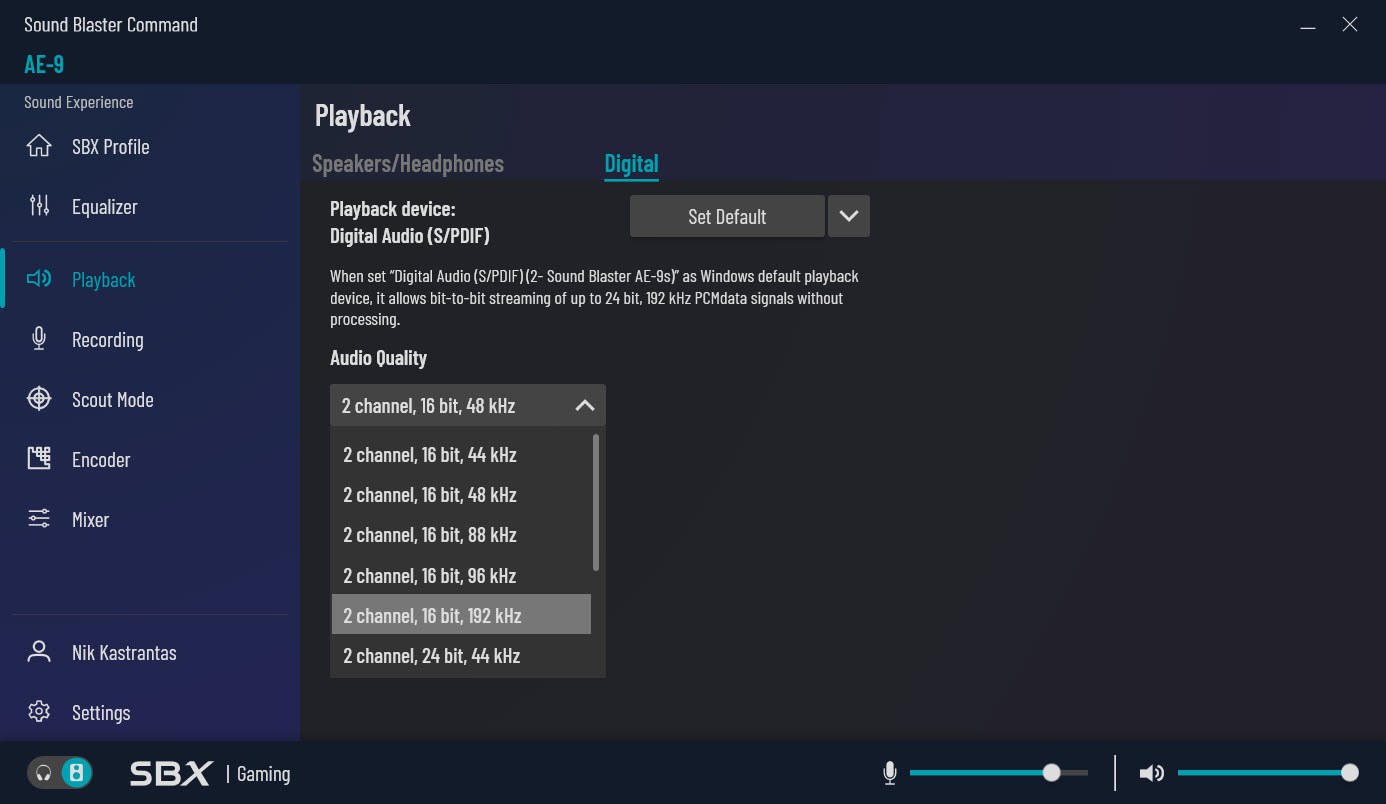1386x804 pixels.
Task: Click the Recording microphone icon in sidebar
Action: click(x=39, y=339)
